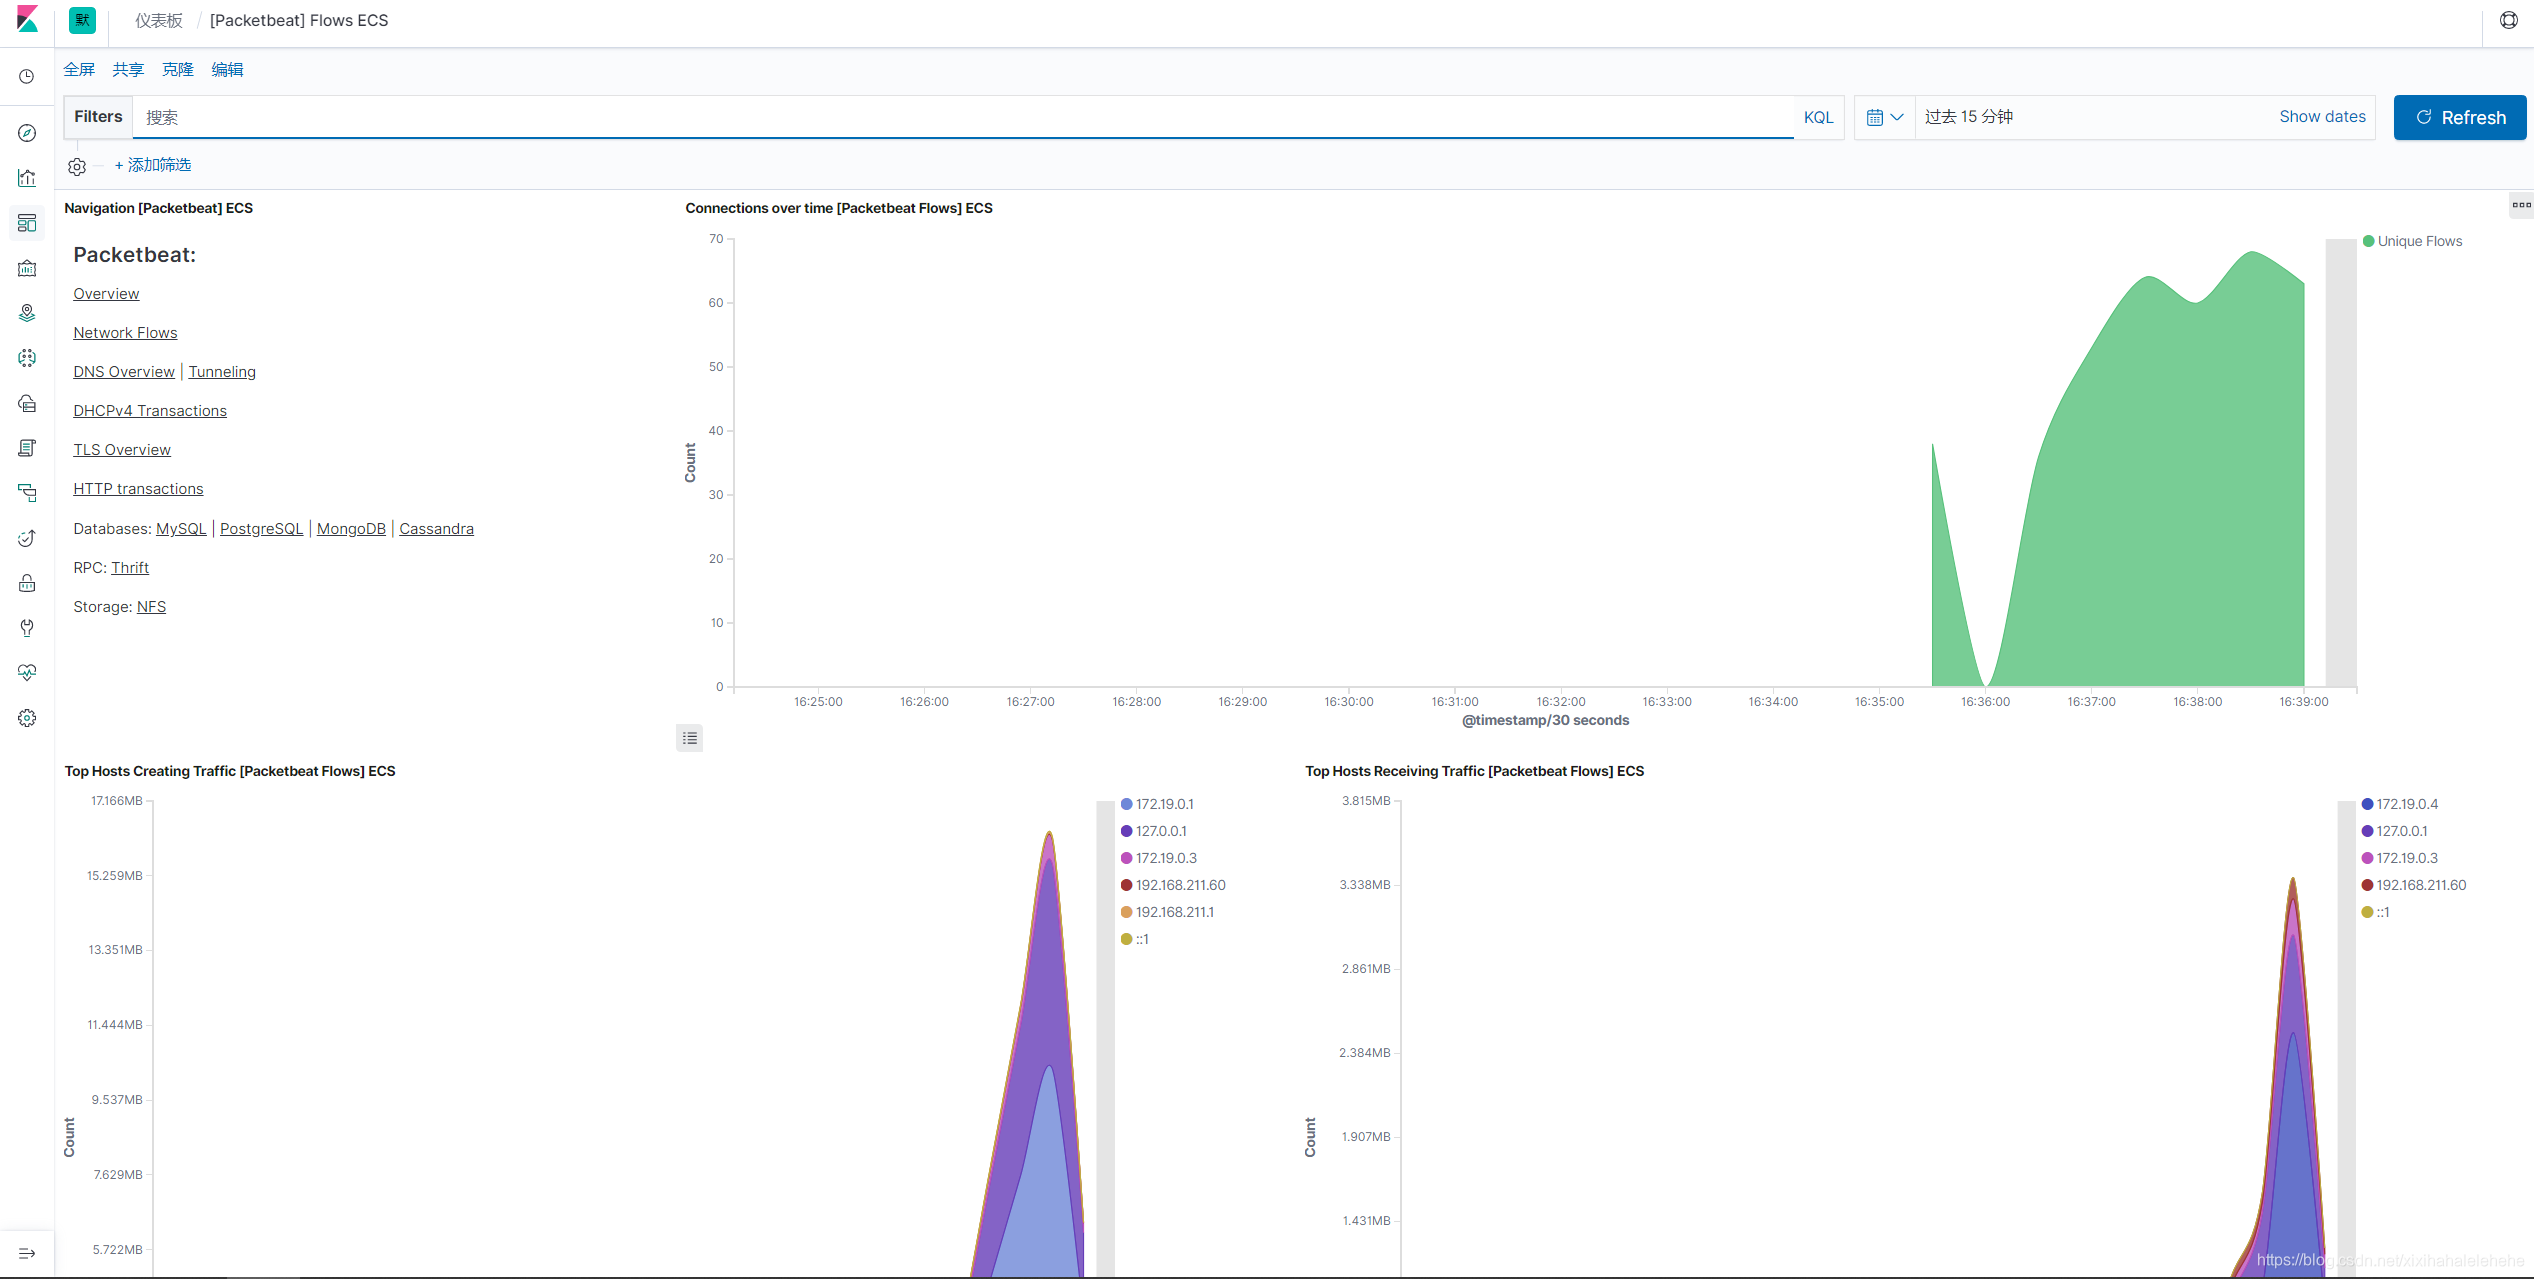2534x1279 pixels.
Task: Open Canvas icon in sidebar
Action: [x=27, y=268]
